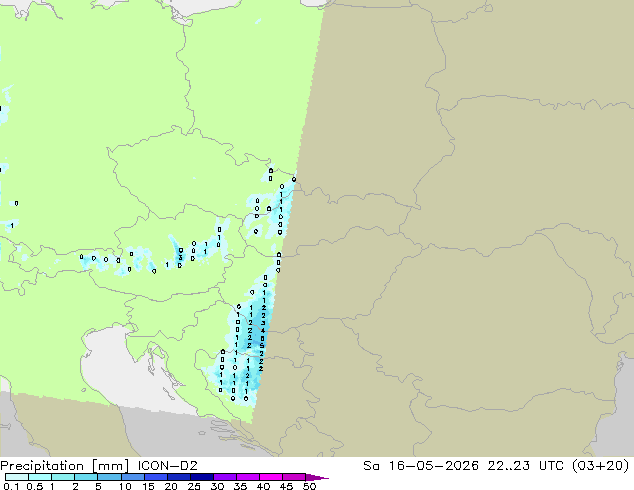Click the 0.1–0.5 mm legend color swatch

(x=17, y=477)
